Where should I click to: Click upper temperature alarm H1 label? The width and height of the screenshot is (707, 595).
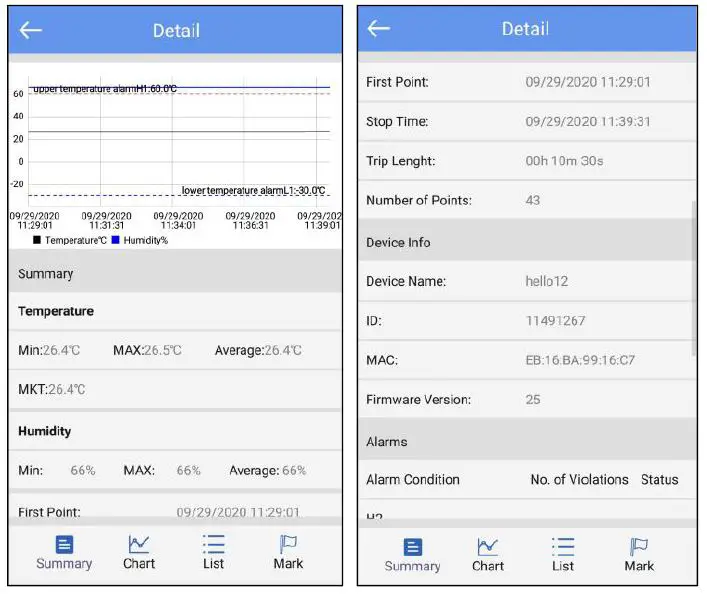[105, 89]
